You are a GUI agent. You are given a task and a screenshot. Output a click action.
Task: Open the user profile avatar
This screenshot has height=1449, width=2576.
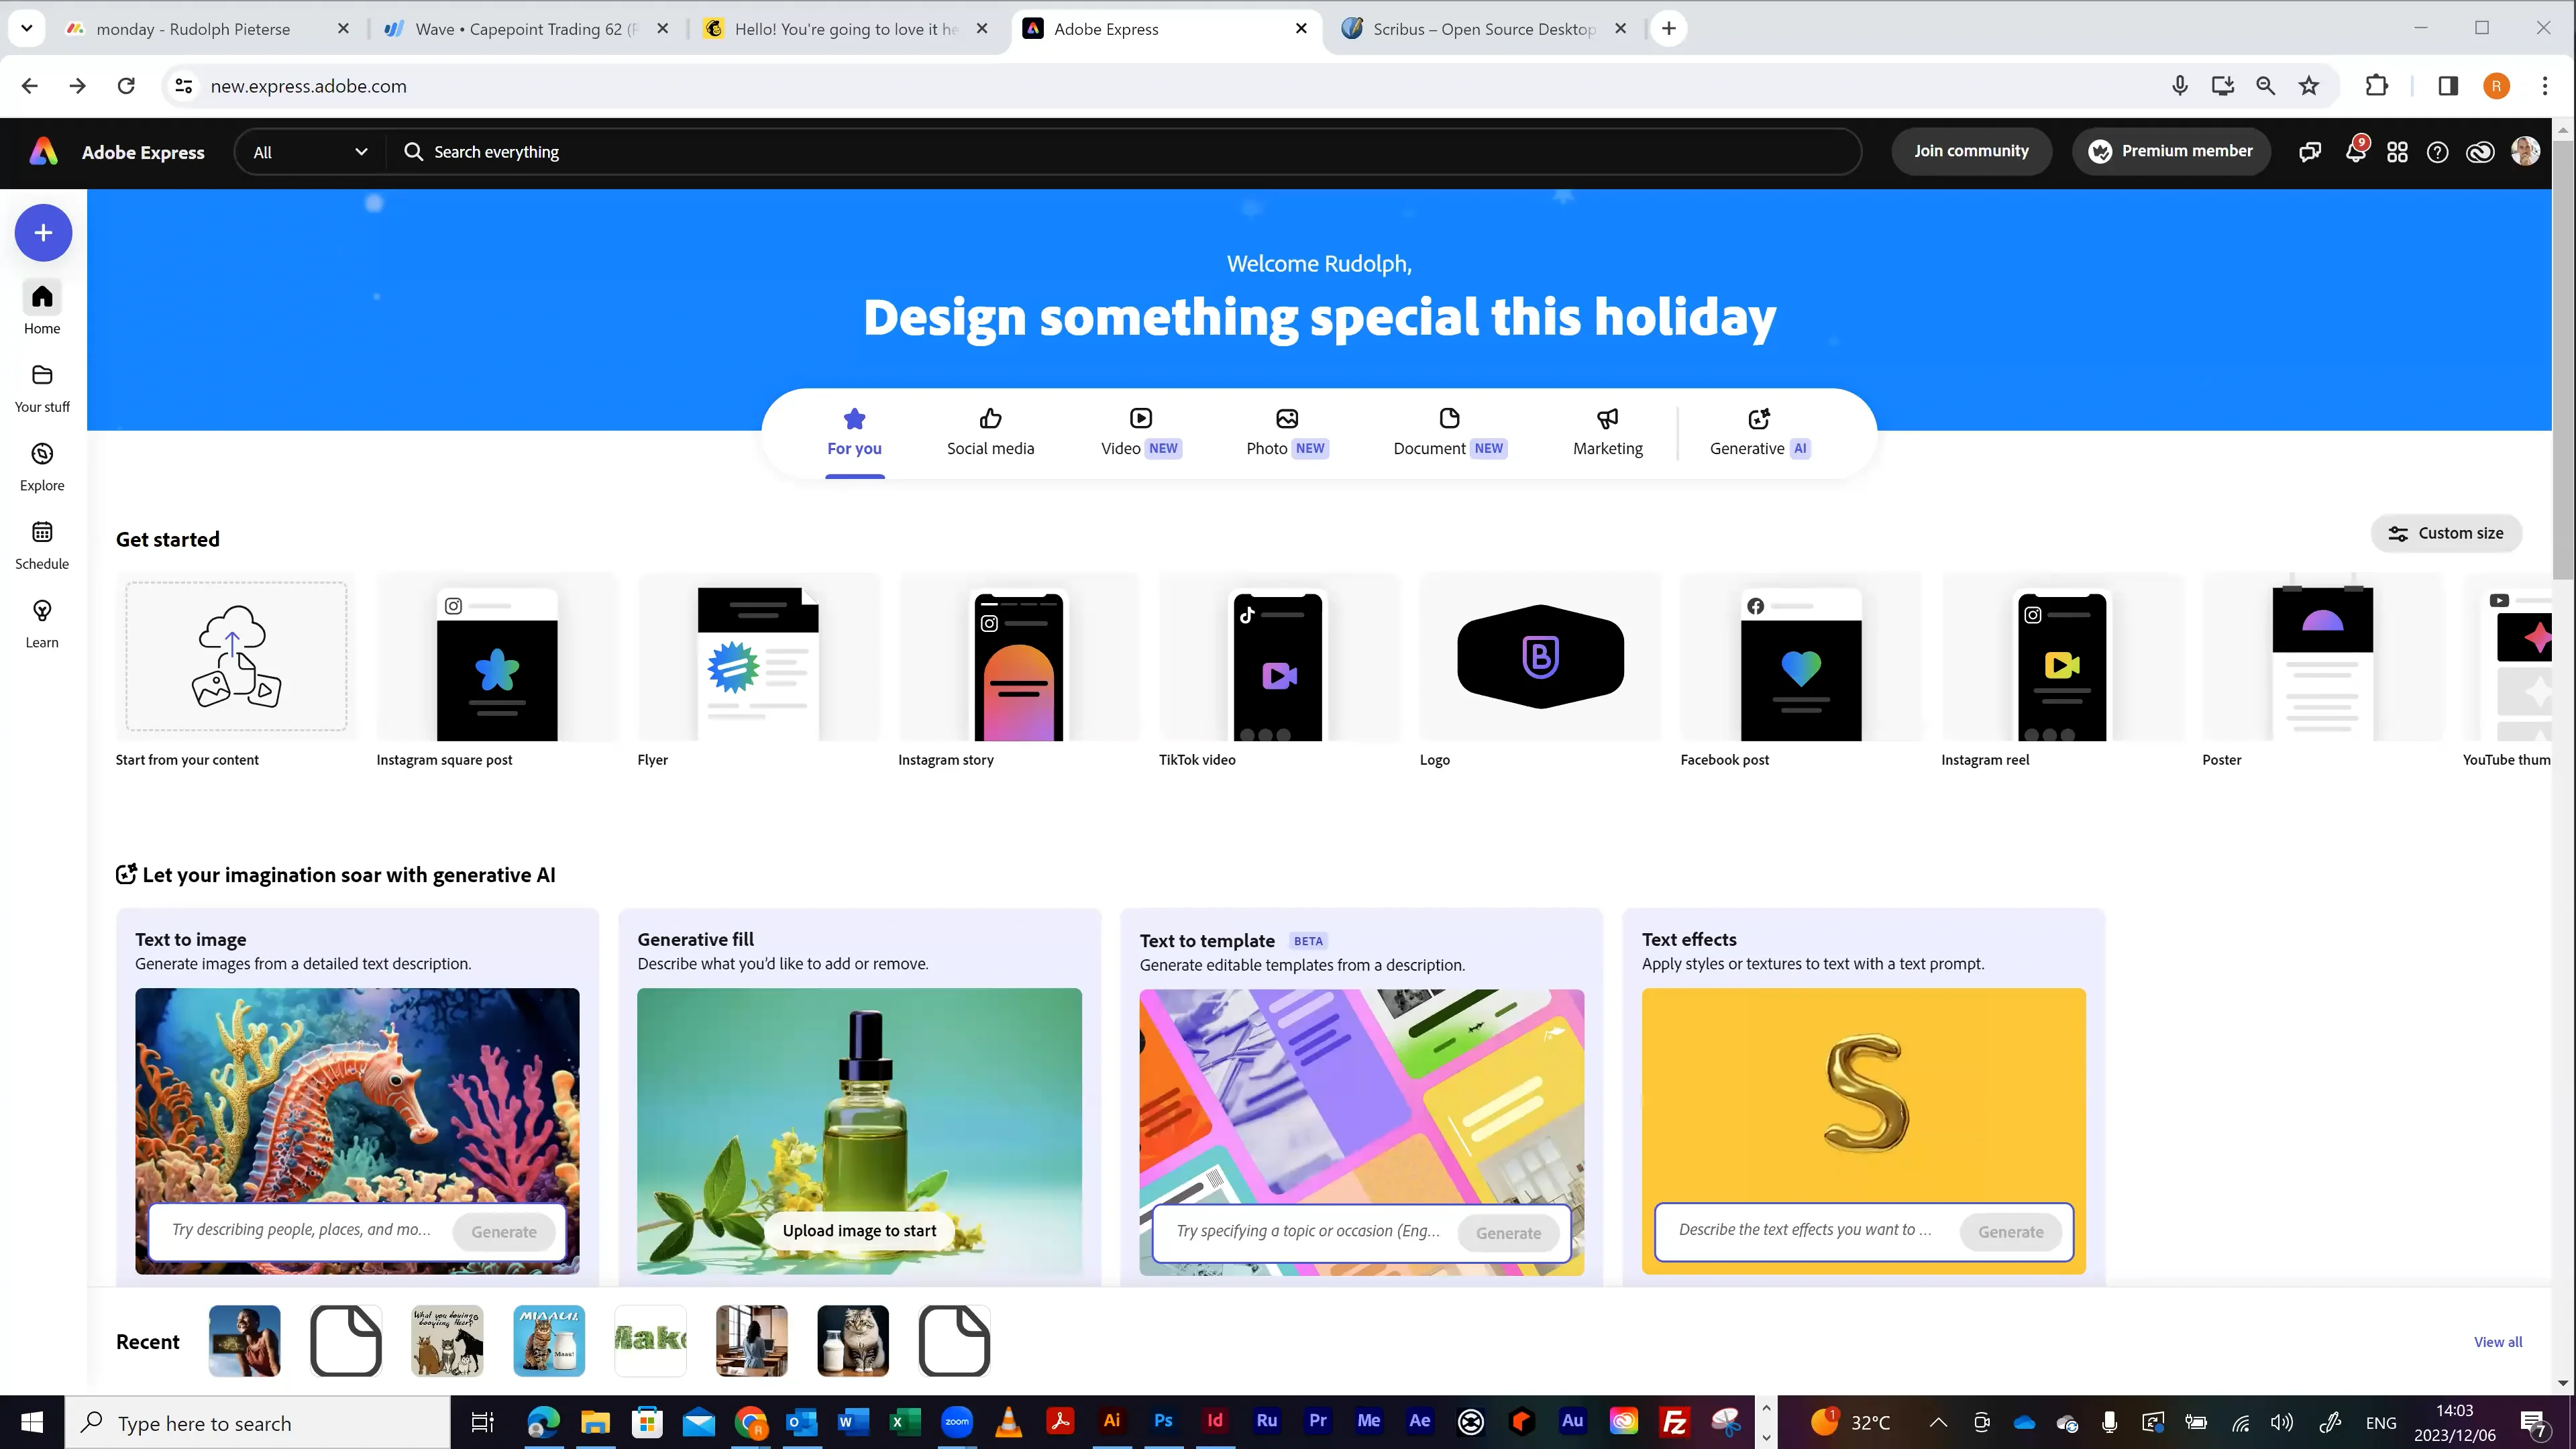(2525, 151)
